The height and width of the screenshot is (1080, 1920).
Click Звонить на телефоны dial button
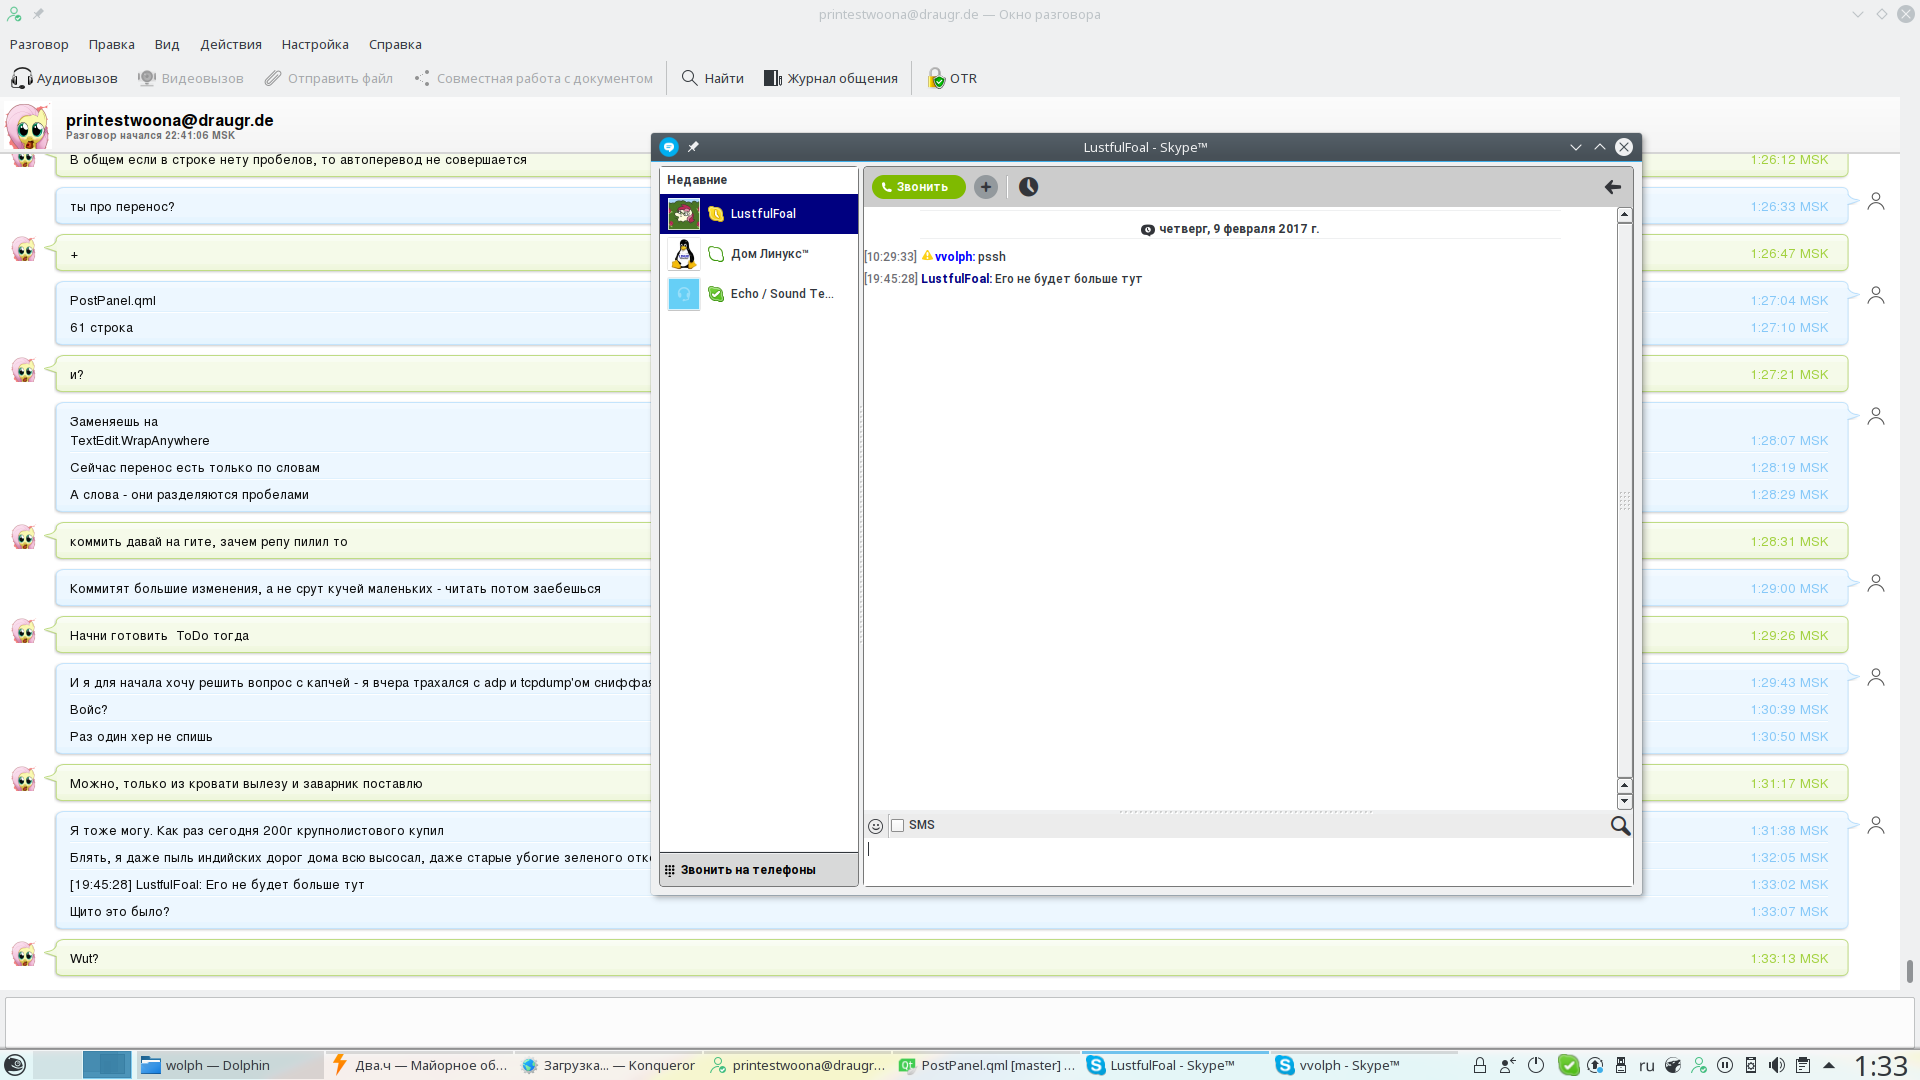point(759,870)
